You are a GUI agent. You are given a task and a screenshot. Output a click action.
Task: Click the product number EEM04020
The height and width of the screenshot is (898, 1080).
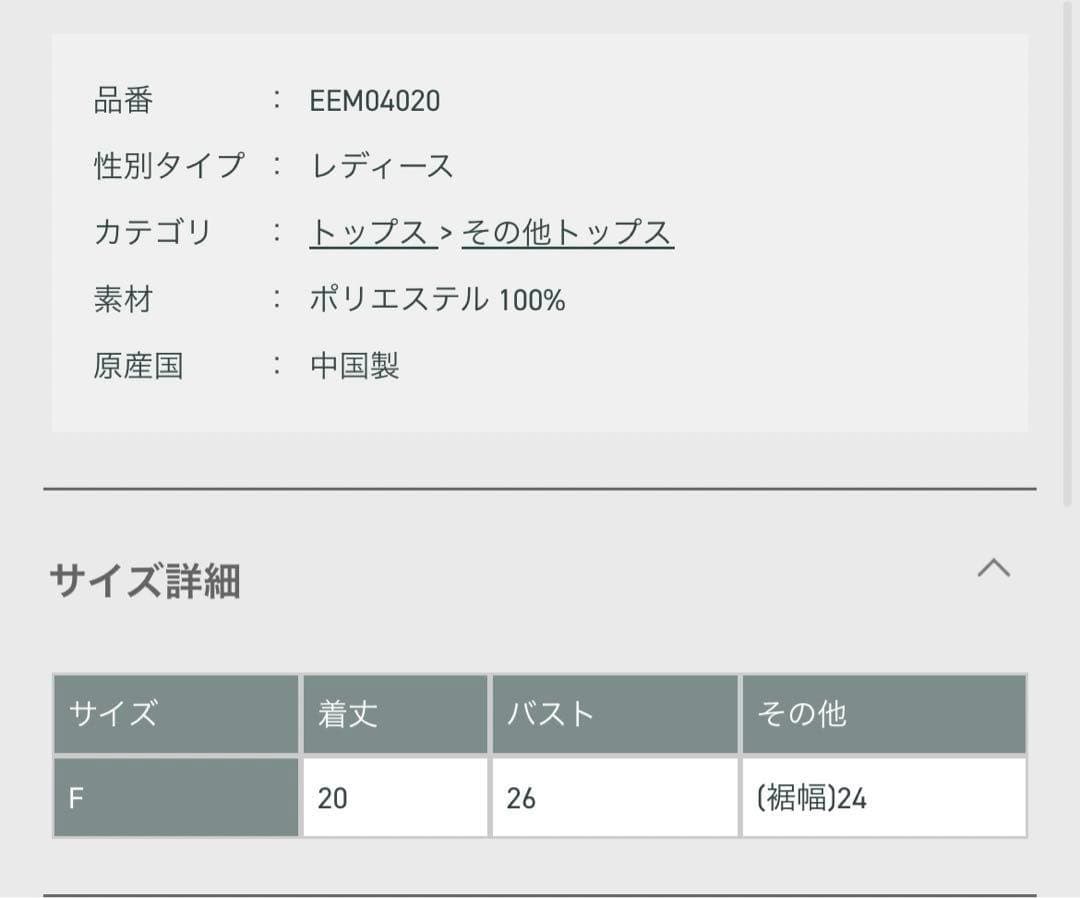pos(375,101)
